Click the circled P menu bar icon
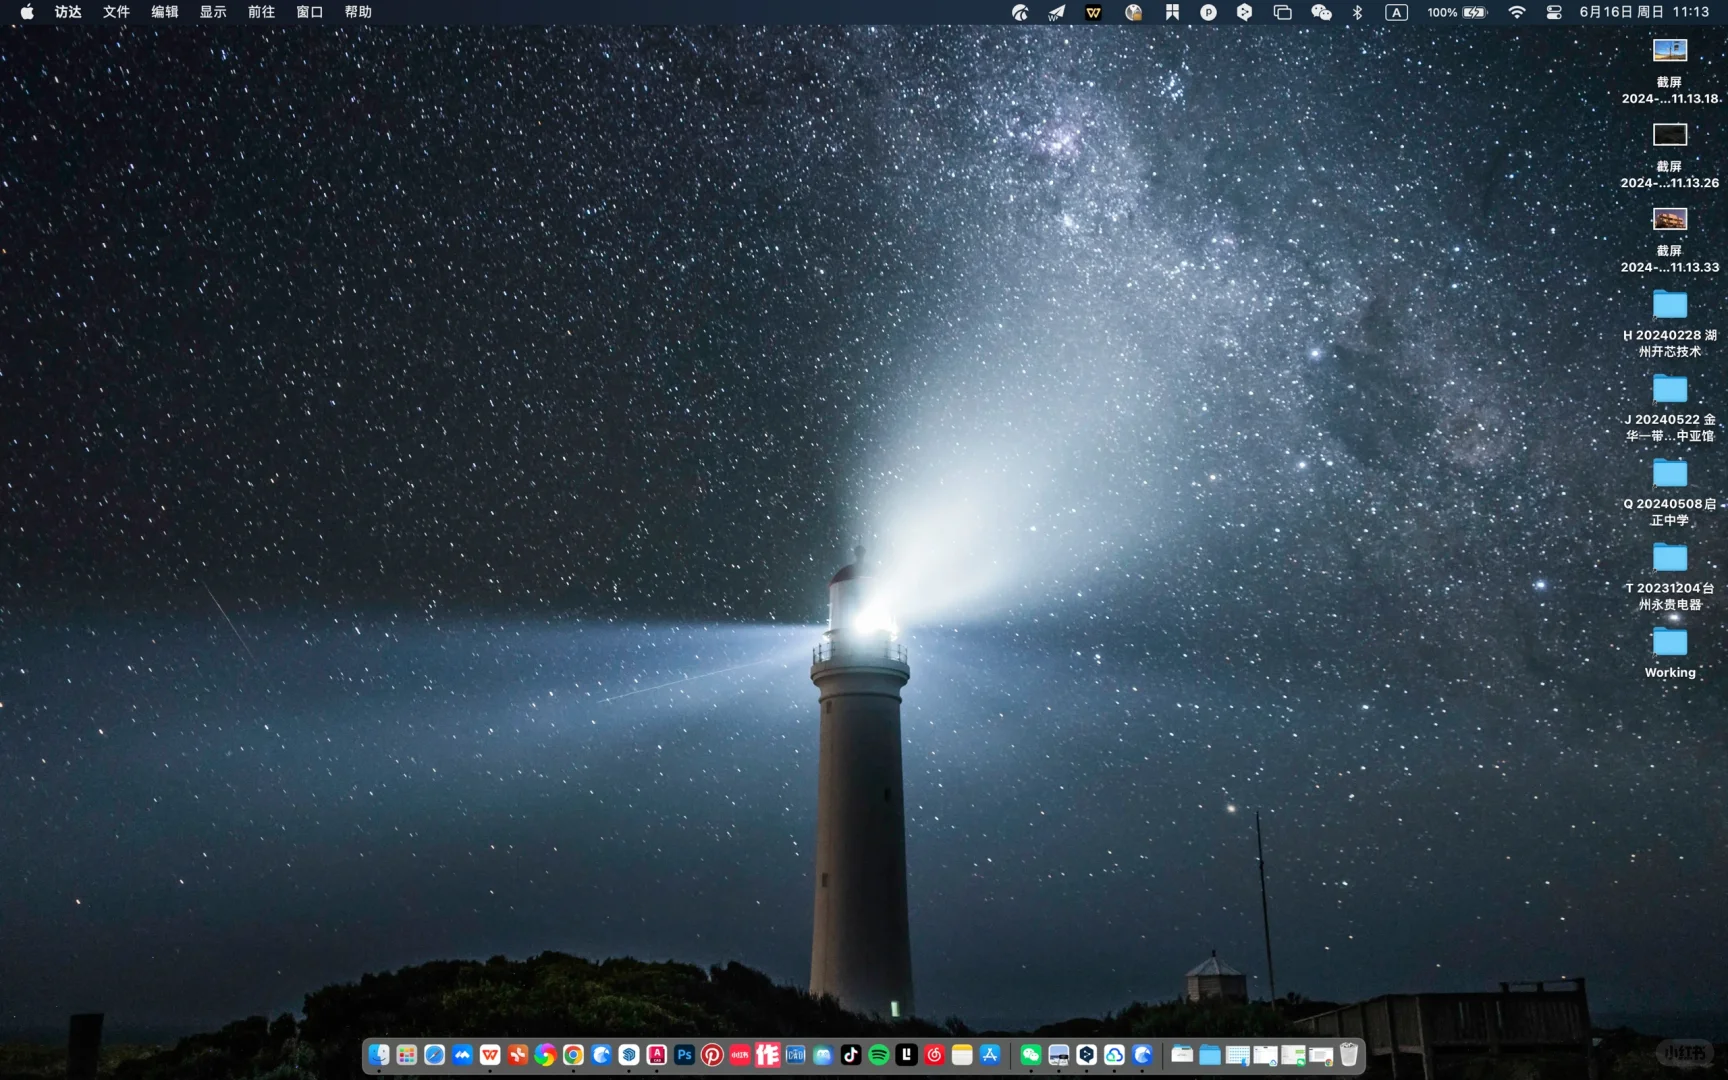 1208,12
